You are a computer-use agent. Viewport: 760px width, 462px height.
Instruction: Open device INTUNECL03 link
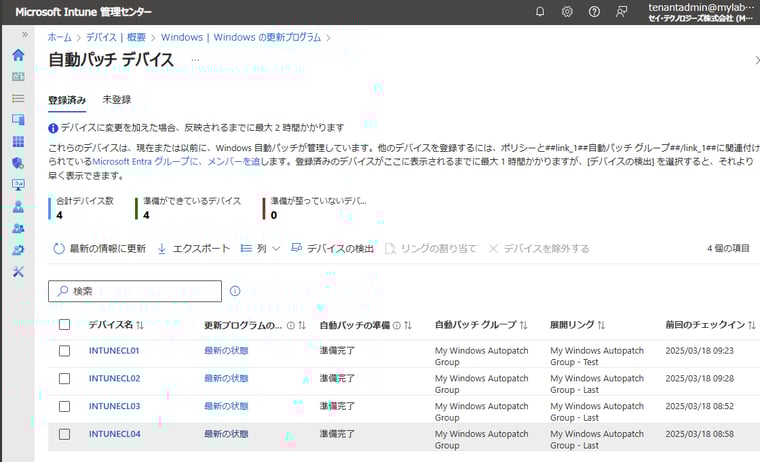point(114,406)
